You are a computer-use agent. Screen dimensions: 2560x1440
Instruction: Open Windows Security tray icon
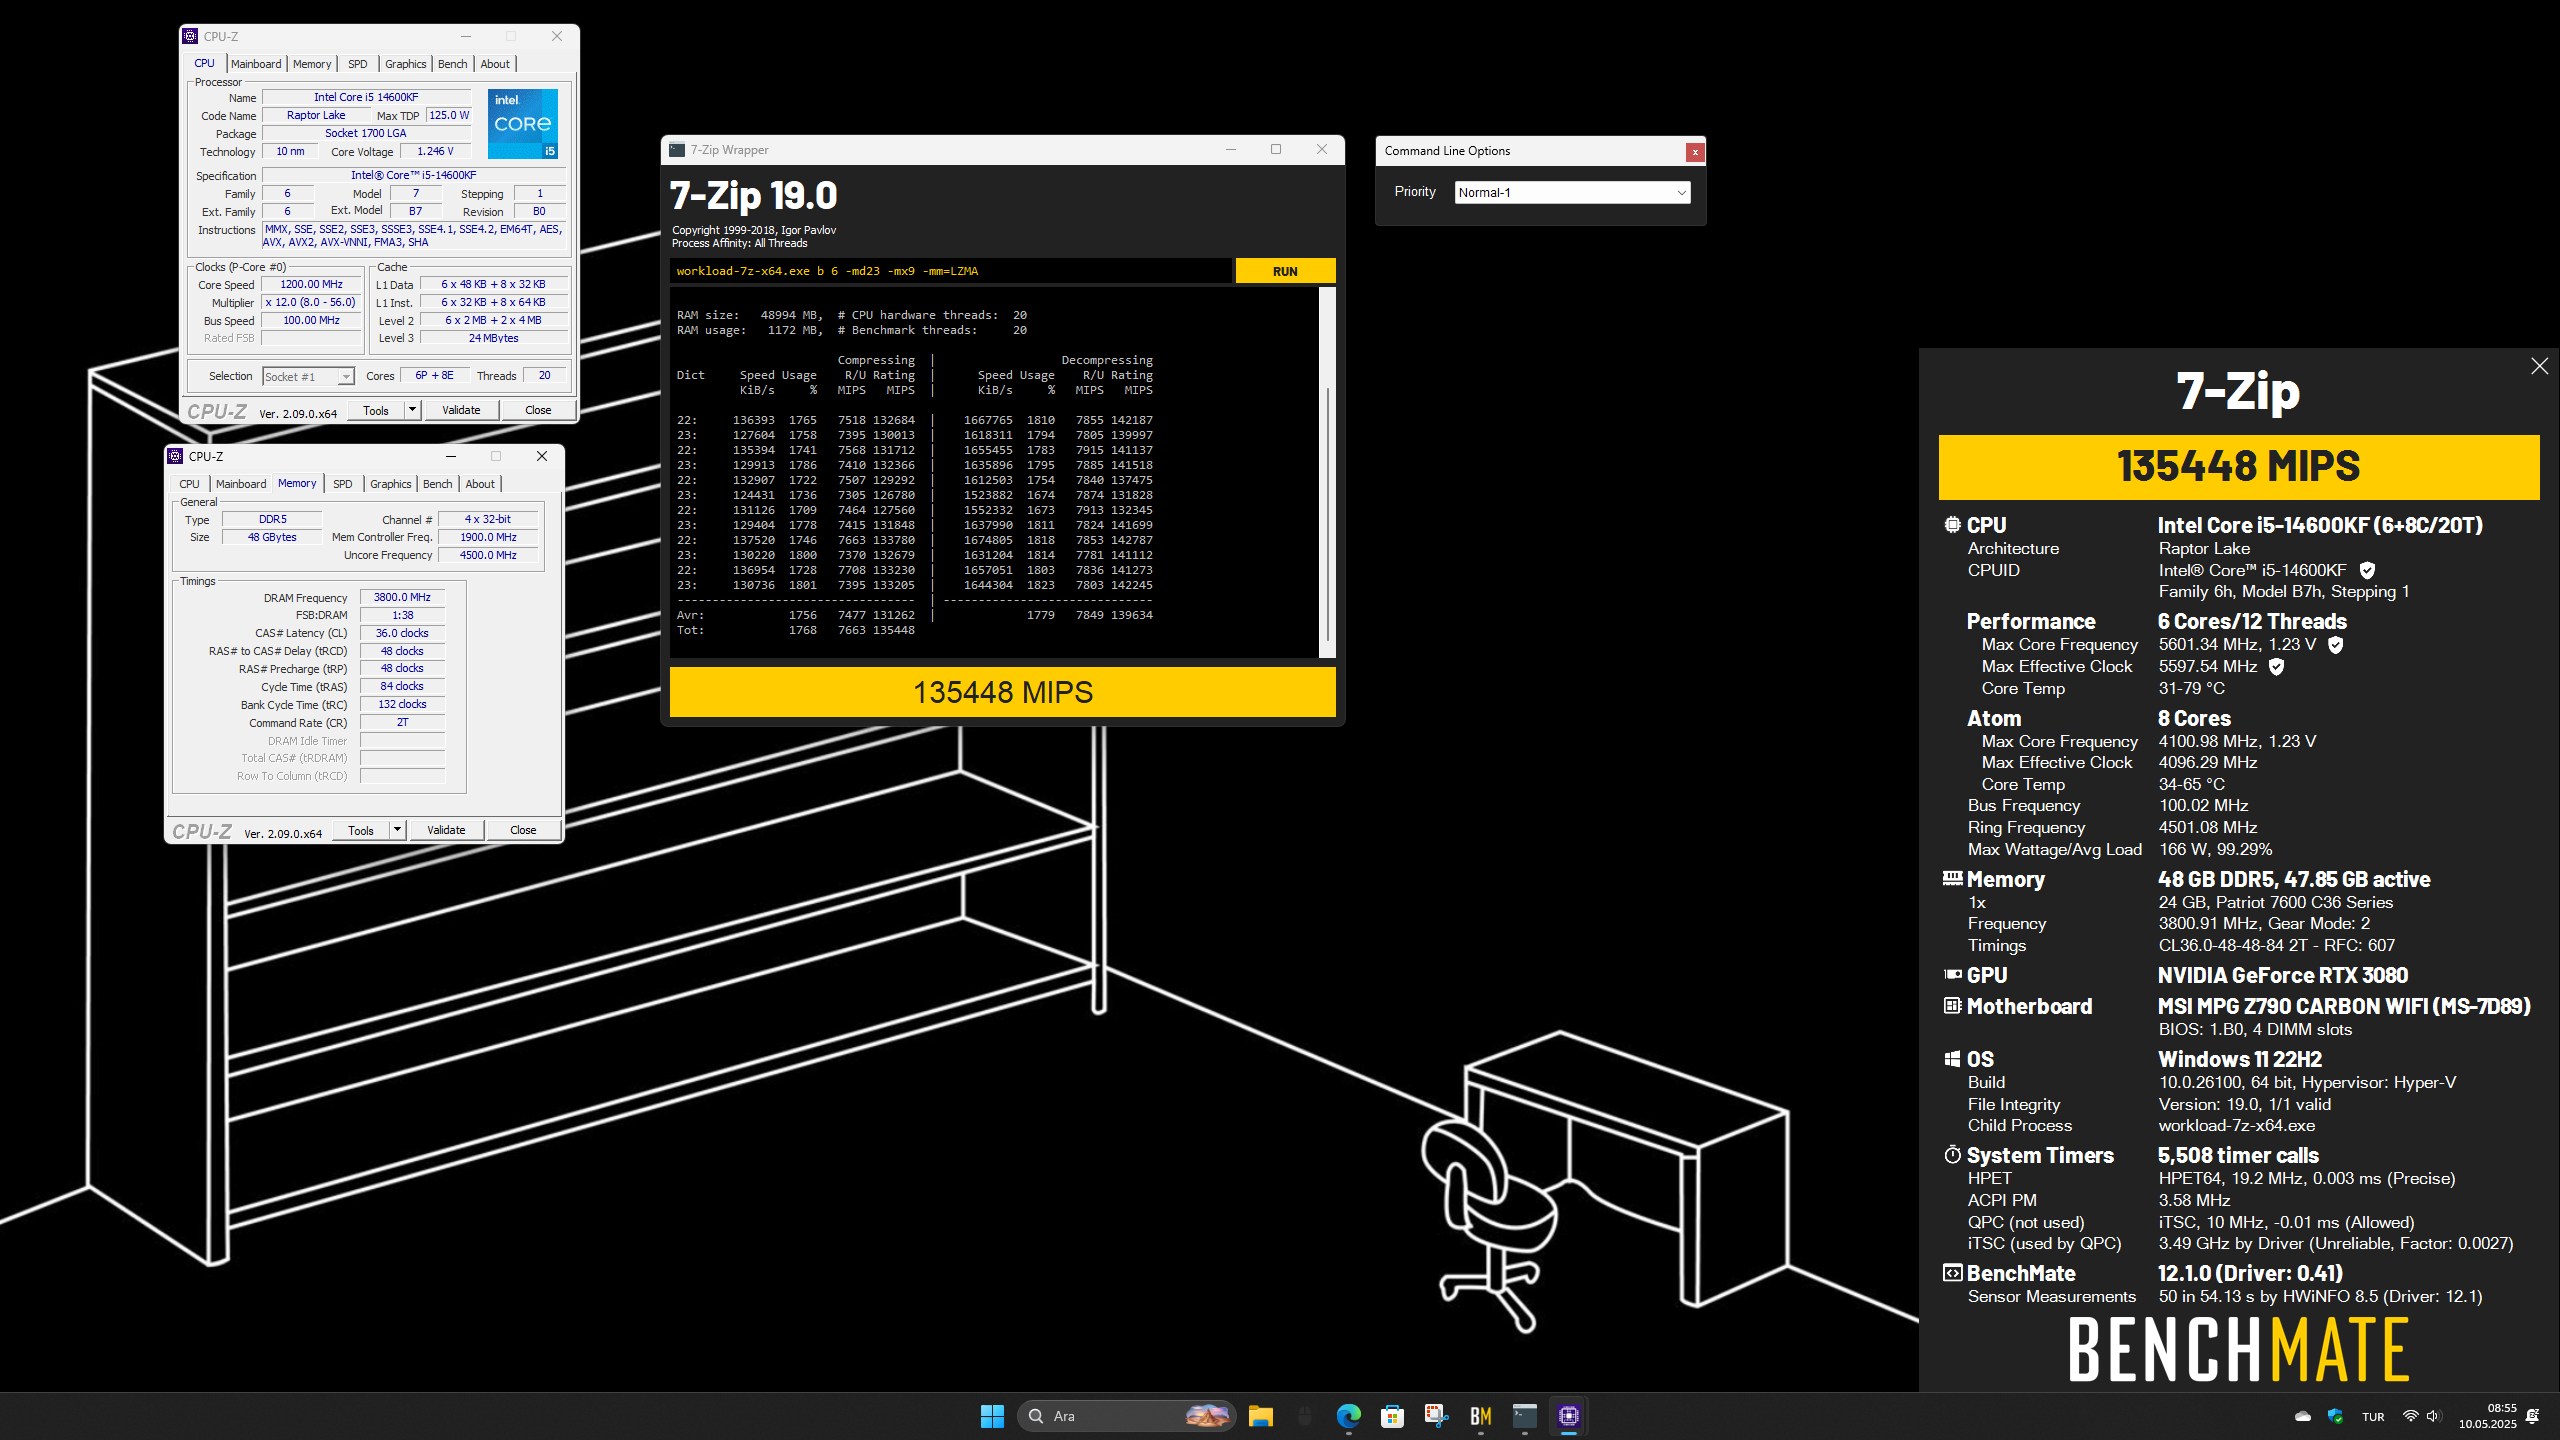click(2335, 1416)
